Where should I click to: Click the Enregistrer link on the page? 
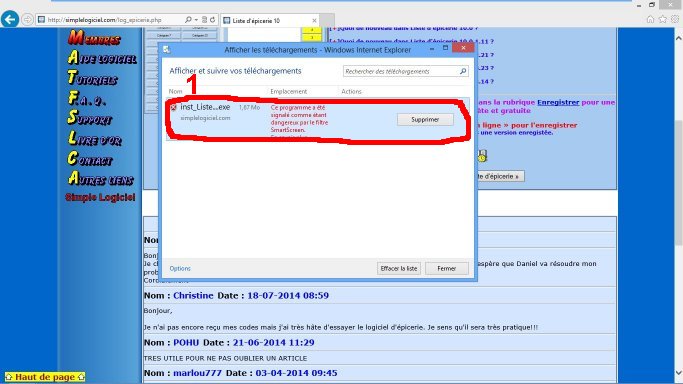click(x=558, y=102)
